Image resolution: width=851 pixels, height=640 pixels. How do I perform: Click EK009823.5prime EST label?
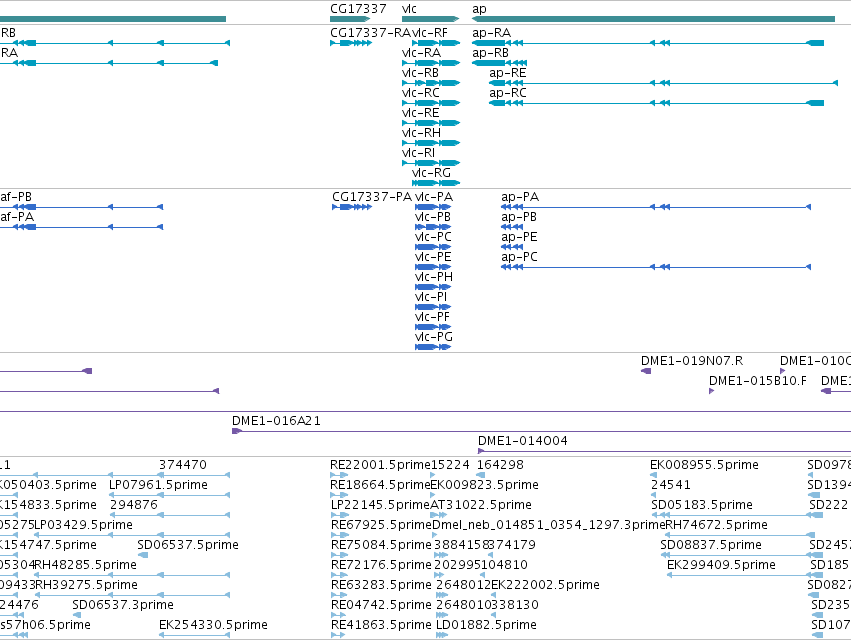pyautogui.click(x=484, y=485)
